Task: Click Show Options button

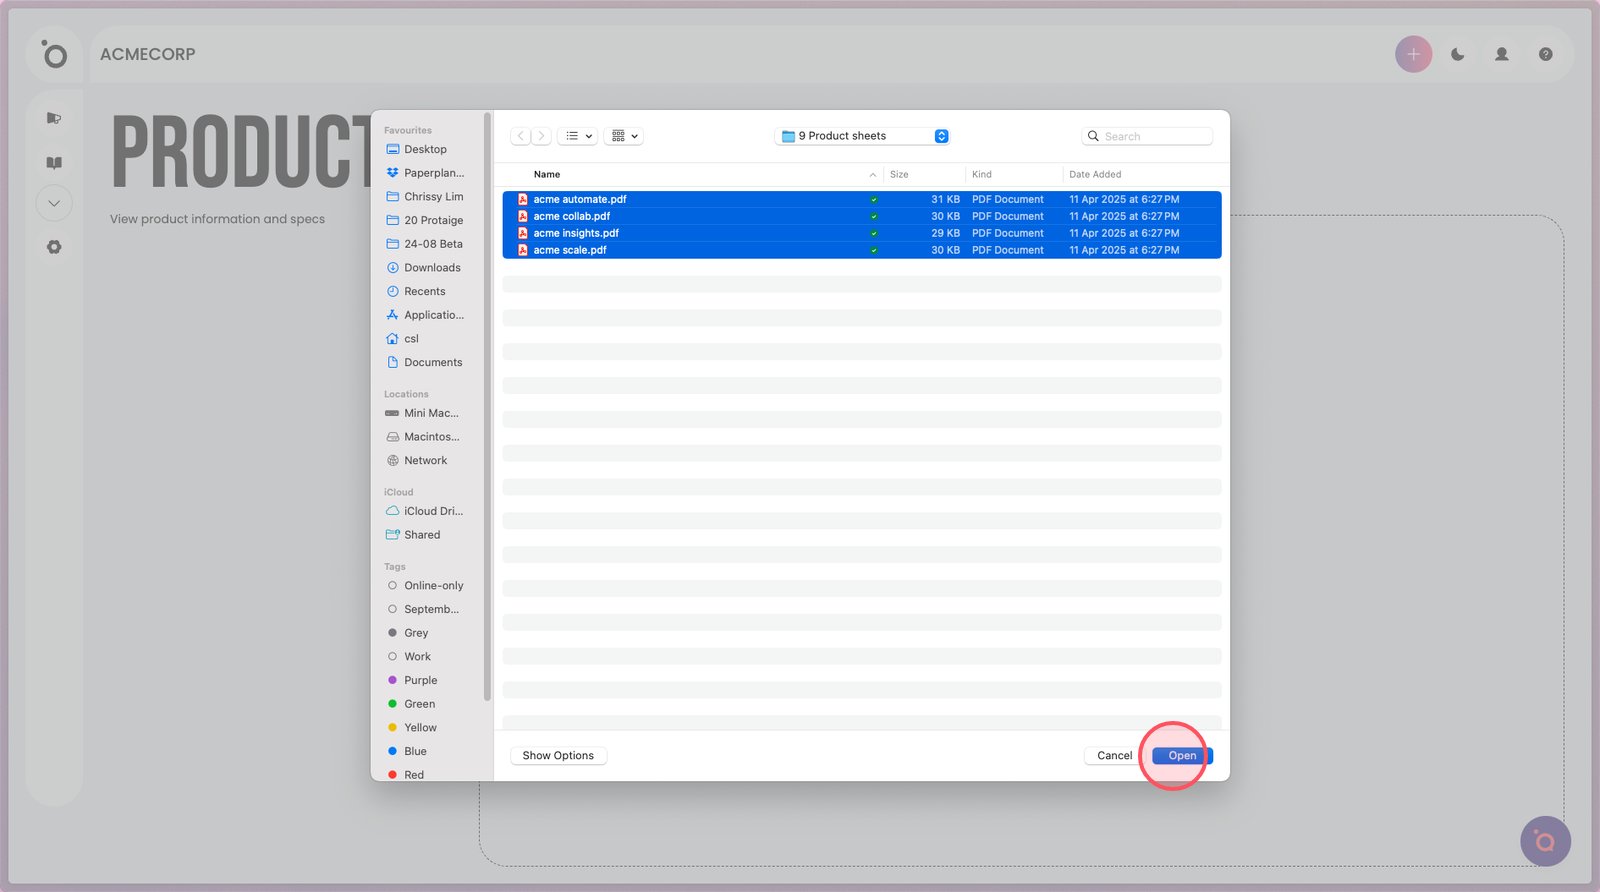Action: click(x=558, y=756)
